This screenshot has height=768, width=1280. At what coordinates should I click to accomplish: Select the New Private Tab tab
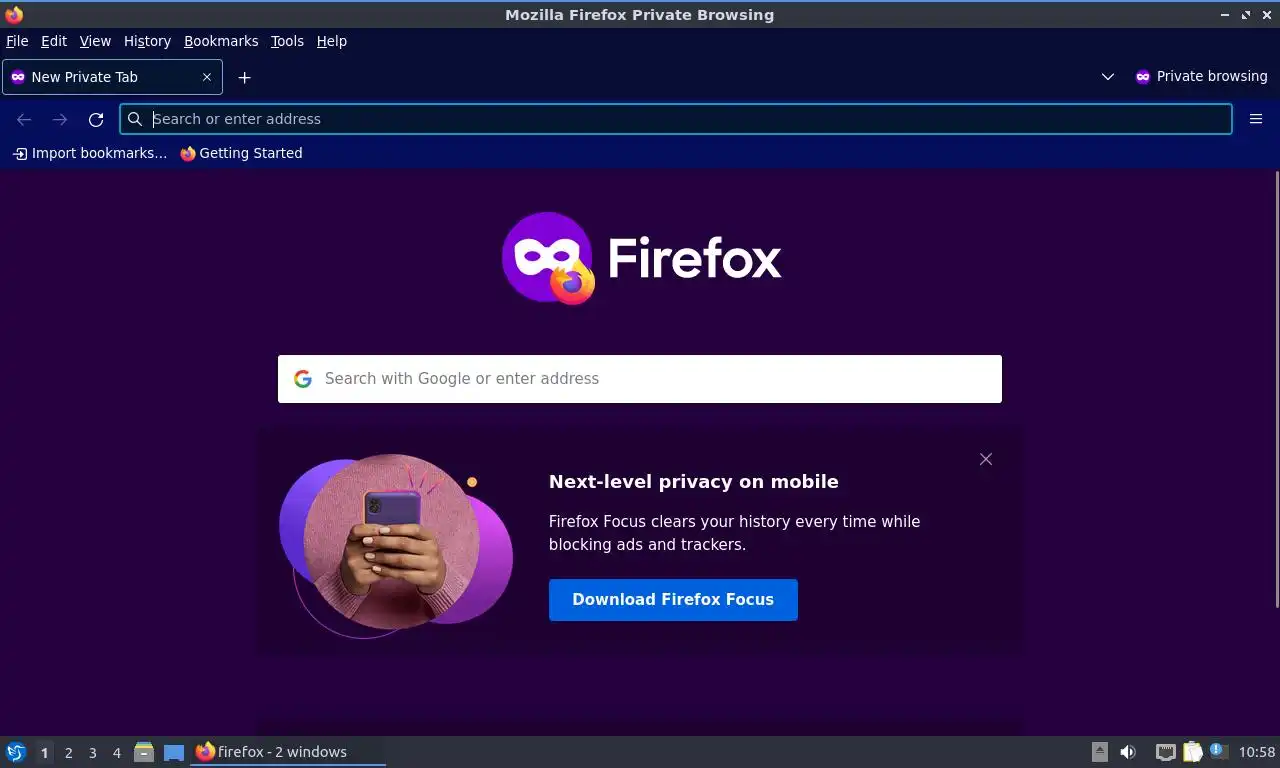pyautogui.click(x=112, y=77)
